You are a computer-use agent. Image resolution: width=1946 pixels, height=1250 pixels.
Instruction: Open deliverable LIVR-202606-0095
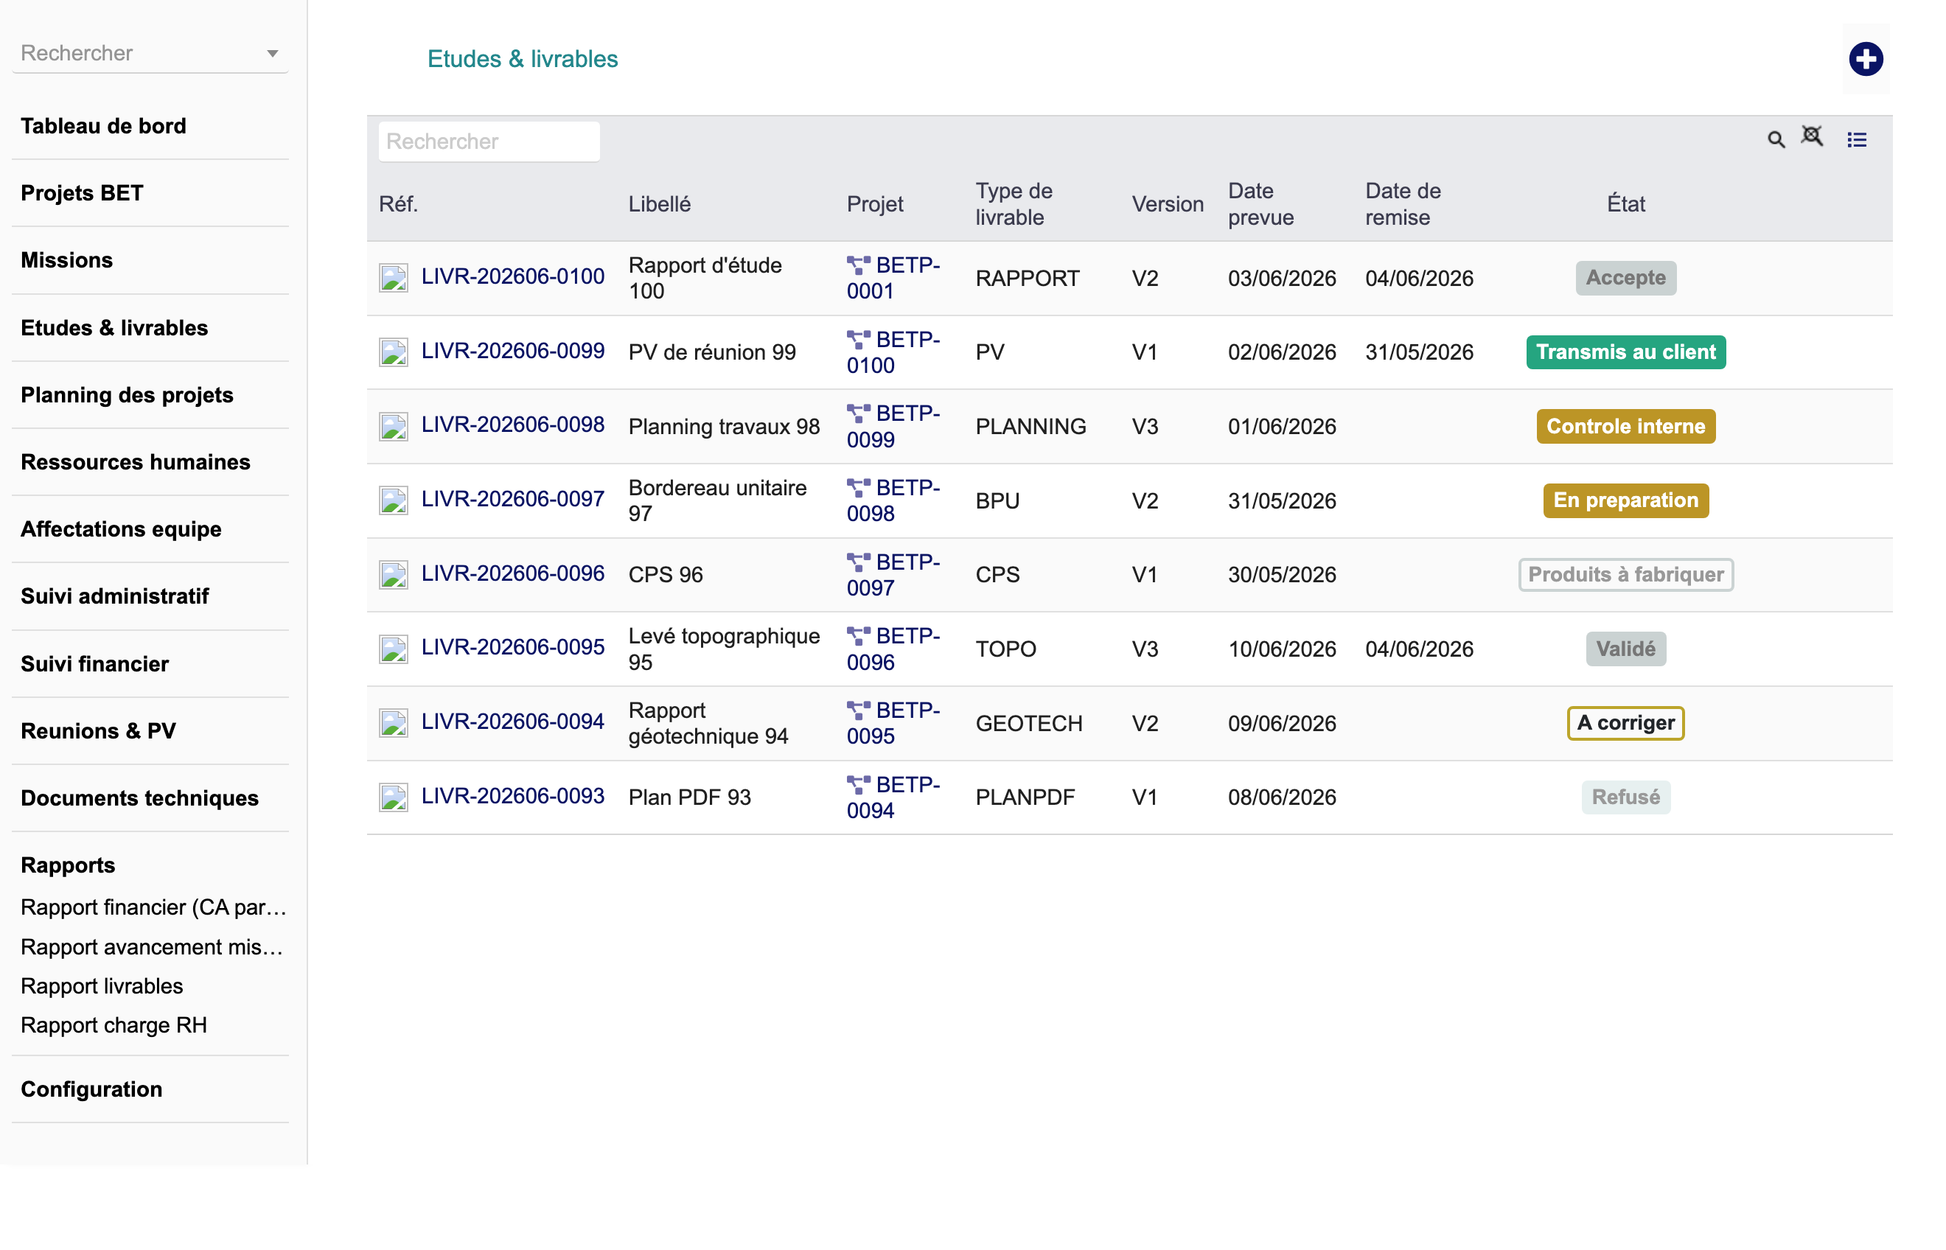(513, 648)
